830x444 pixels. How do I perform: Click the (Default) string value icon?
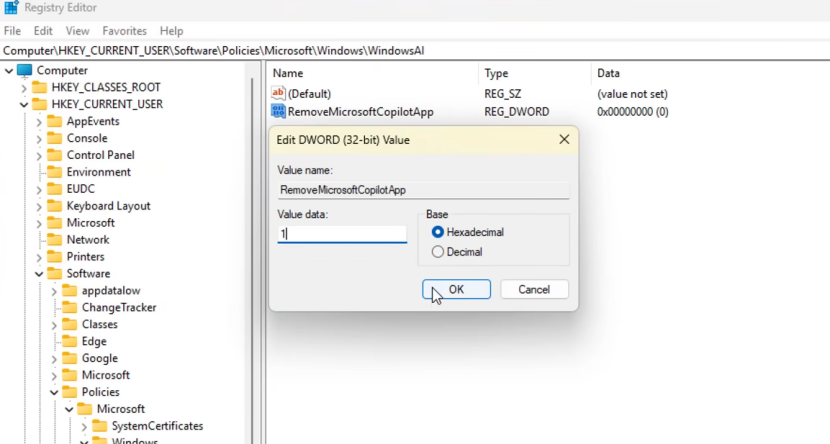pyautogui.click(x=278, y=94)
